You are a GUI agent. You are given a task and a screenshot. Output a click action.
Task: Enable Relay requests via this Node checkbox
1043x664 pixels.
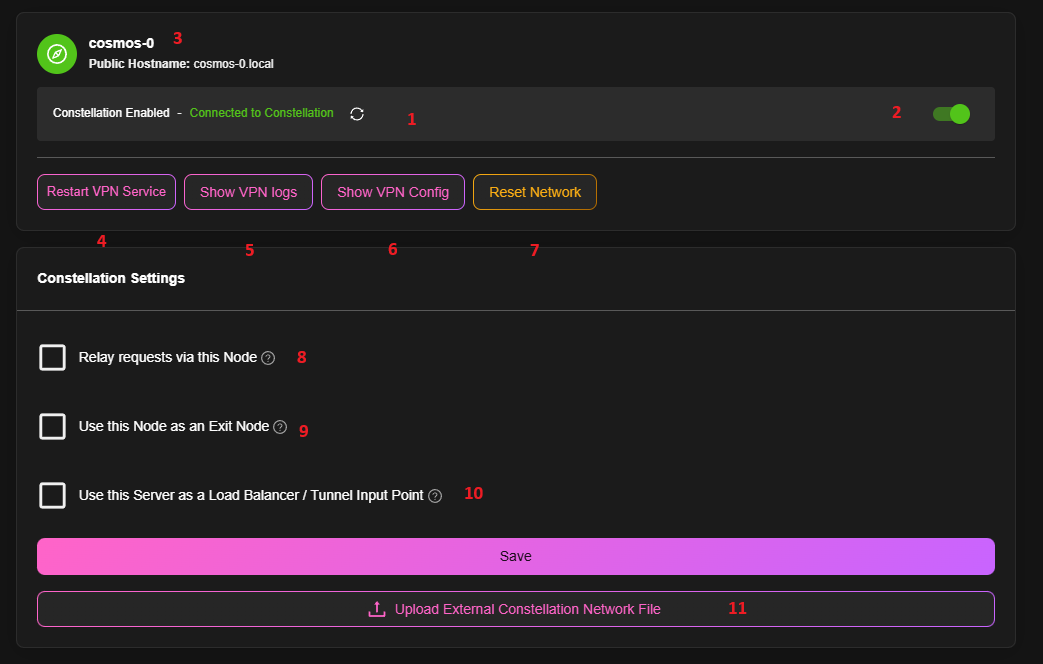pyautogui.click(x=53, y=358)
